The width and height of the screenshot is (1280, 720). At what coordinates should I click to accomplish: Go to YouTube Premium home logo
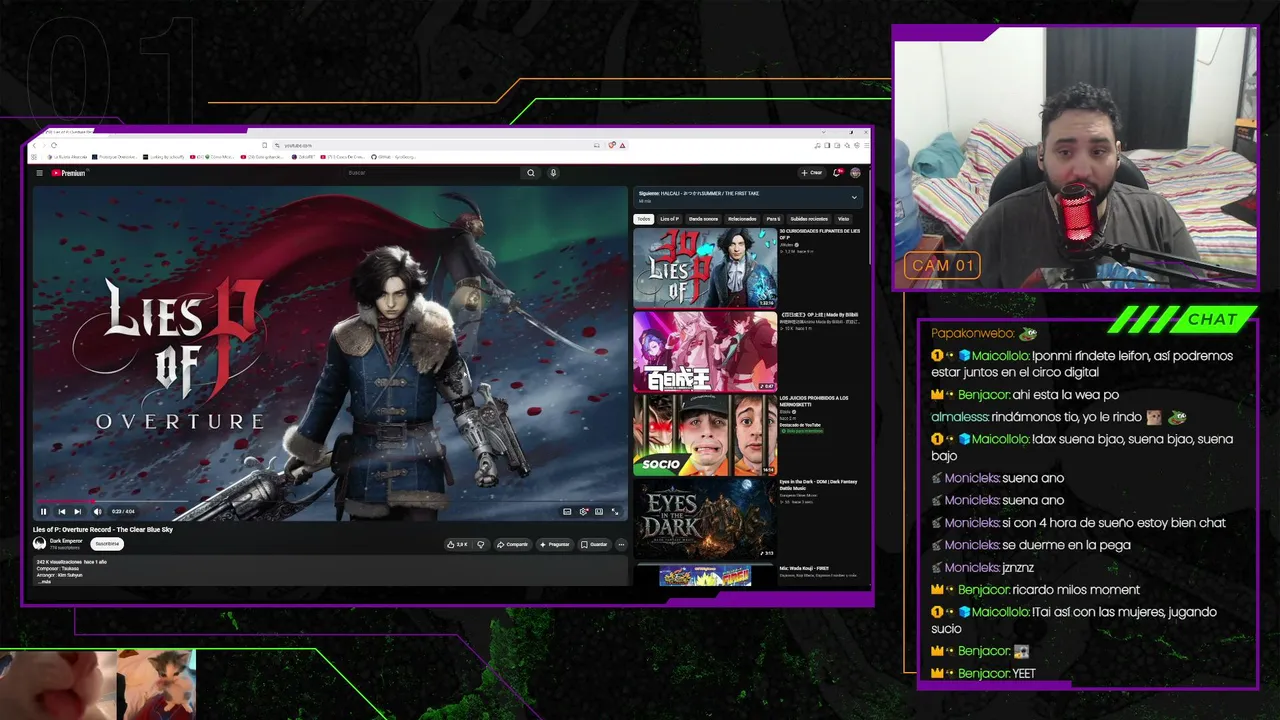point(69,173)
